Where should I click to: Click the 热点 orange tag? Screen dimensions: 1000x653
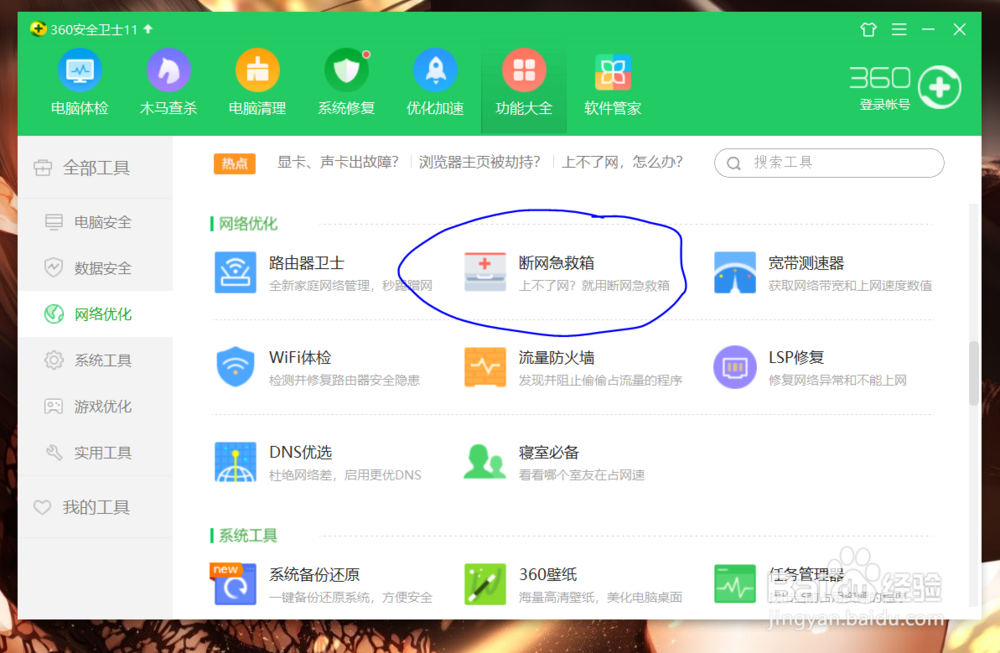pos(235,164)
